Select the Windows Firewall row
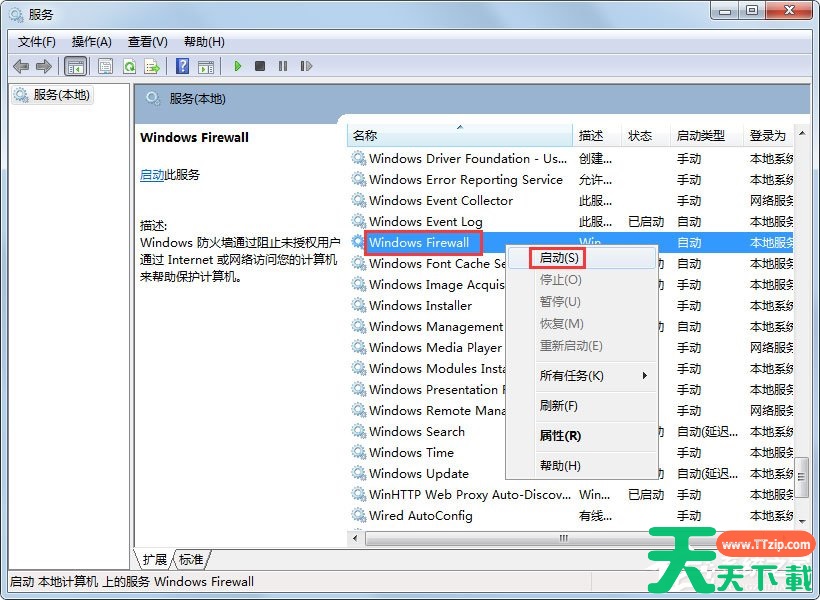Screen dimensions: 820x600 coord(572,243)
